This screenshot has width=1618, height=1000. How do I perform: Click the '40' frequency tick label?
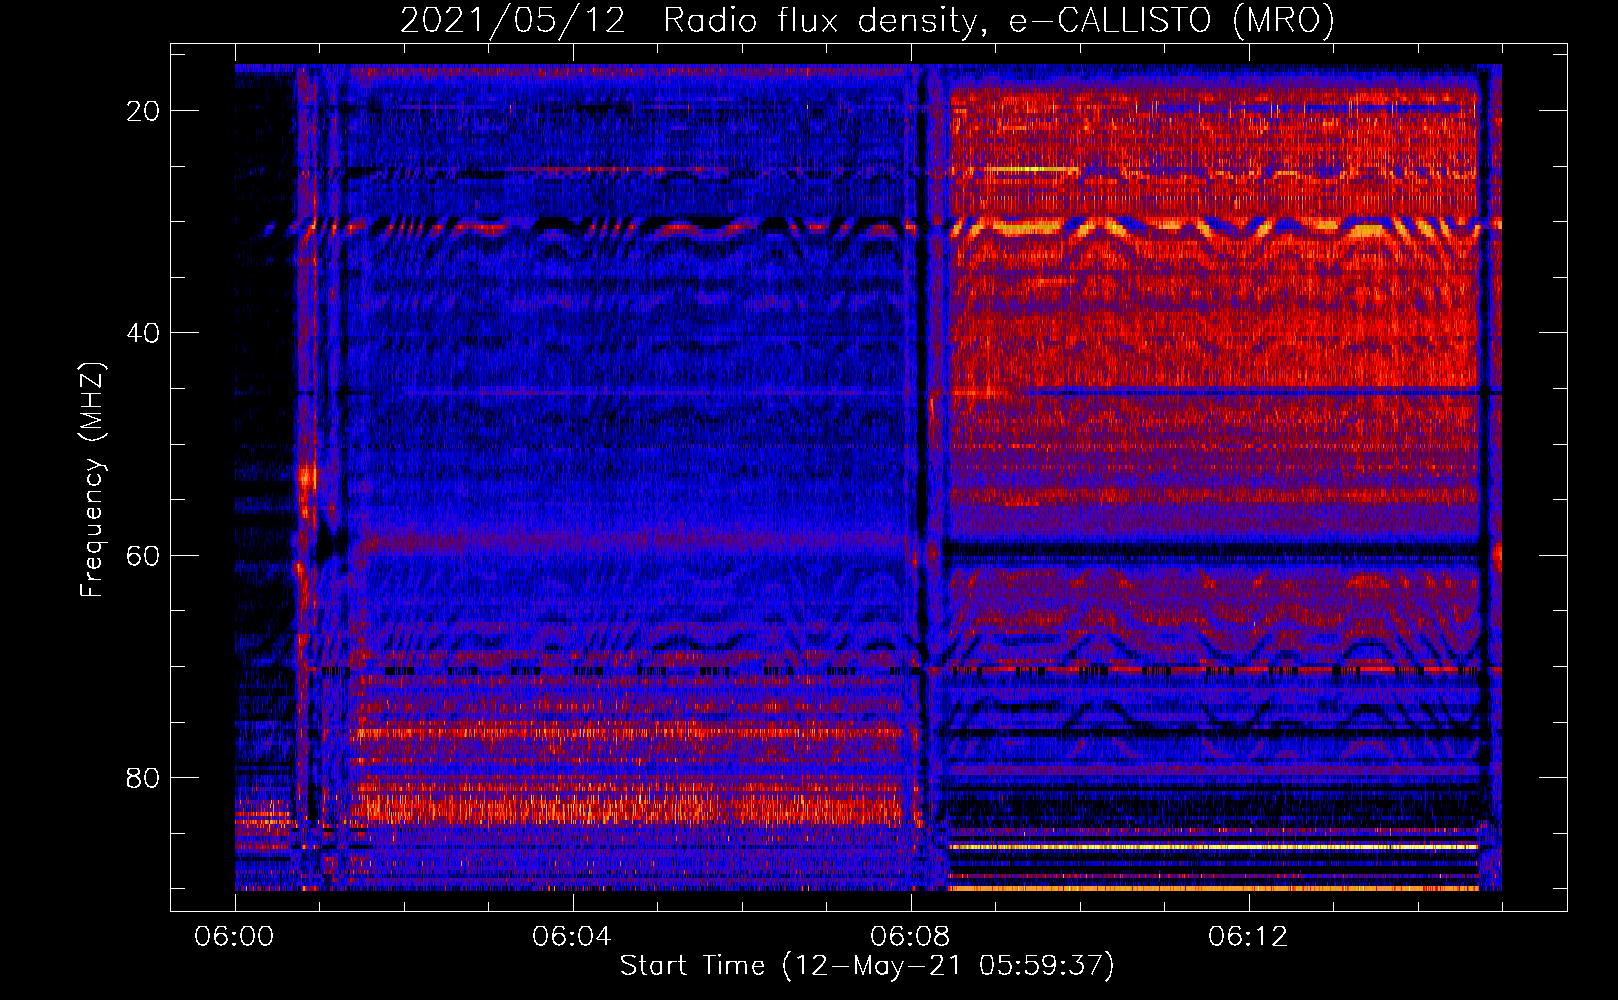pyautogui.click(x=144, y=333)
